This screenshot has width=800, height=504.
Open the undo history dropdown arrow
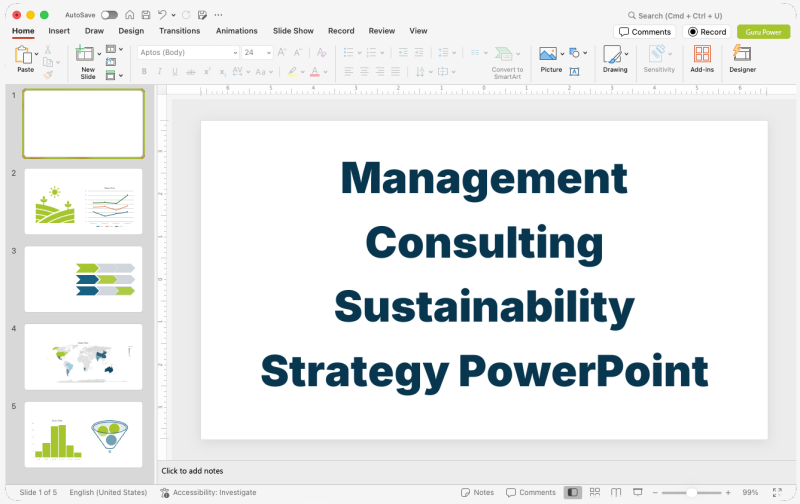coord(173,15)
